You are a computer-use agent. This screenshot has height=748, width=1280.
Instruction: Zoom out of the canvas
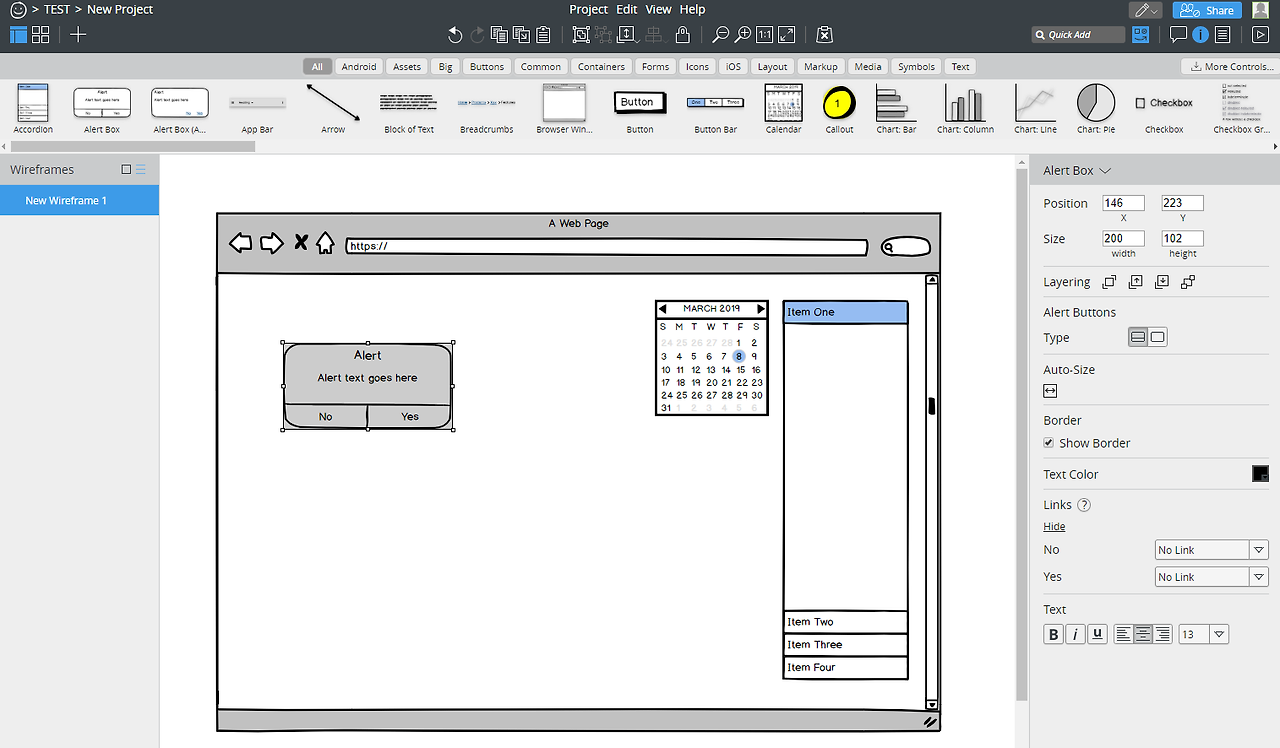(x=720, y=35)
